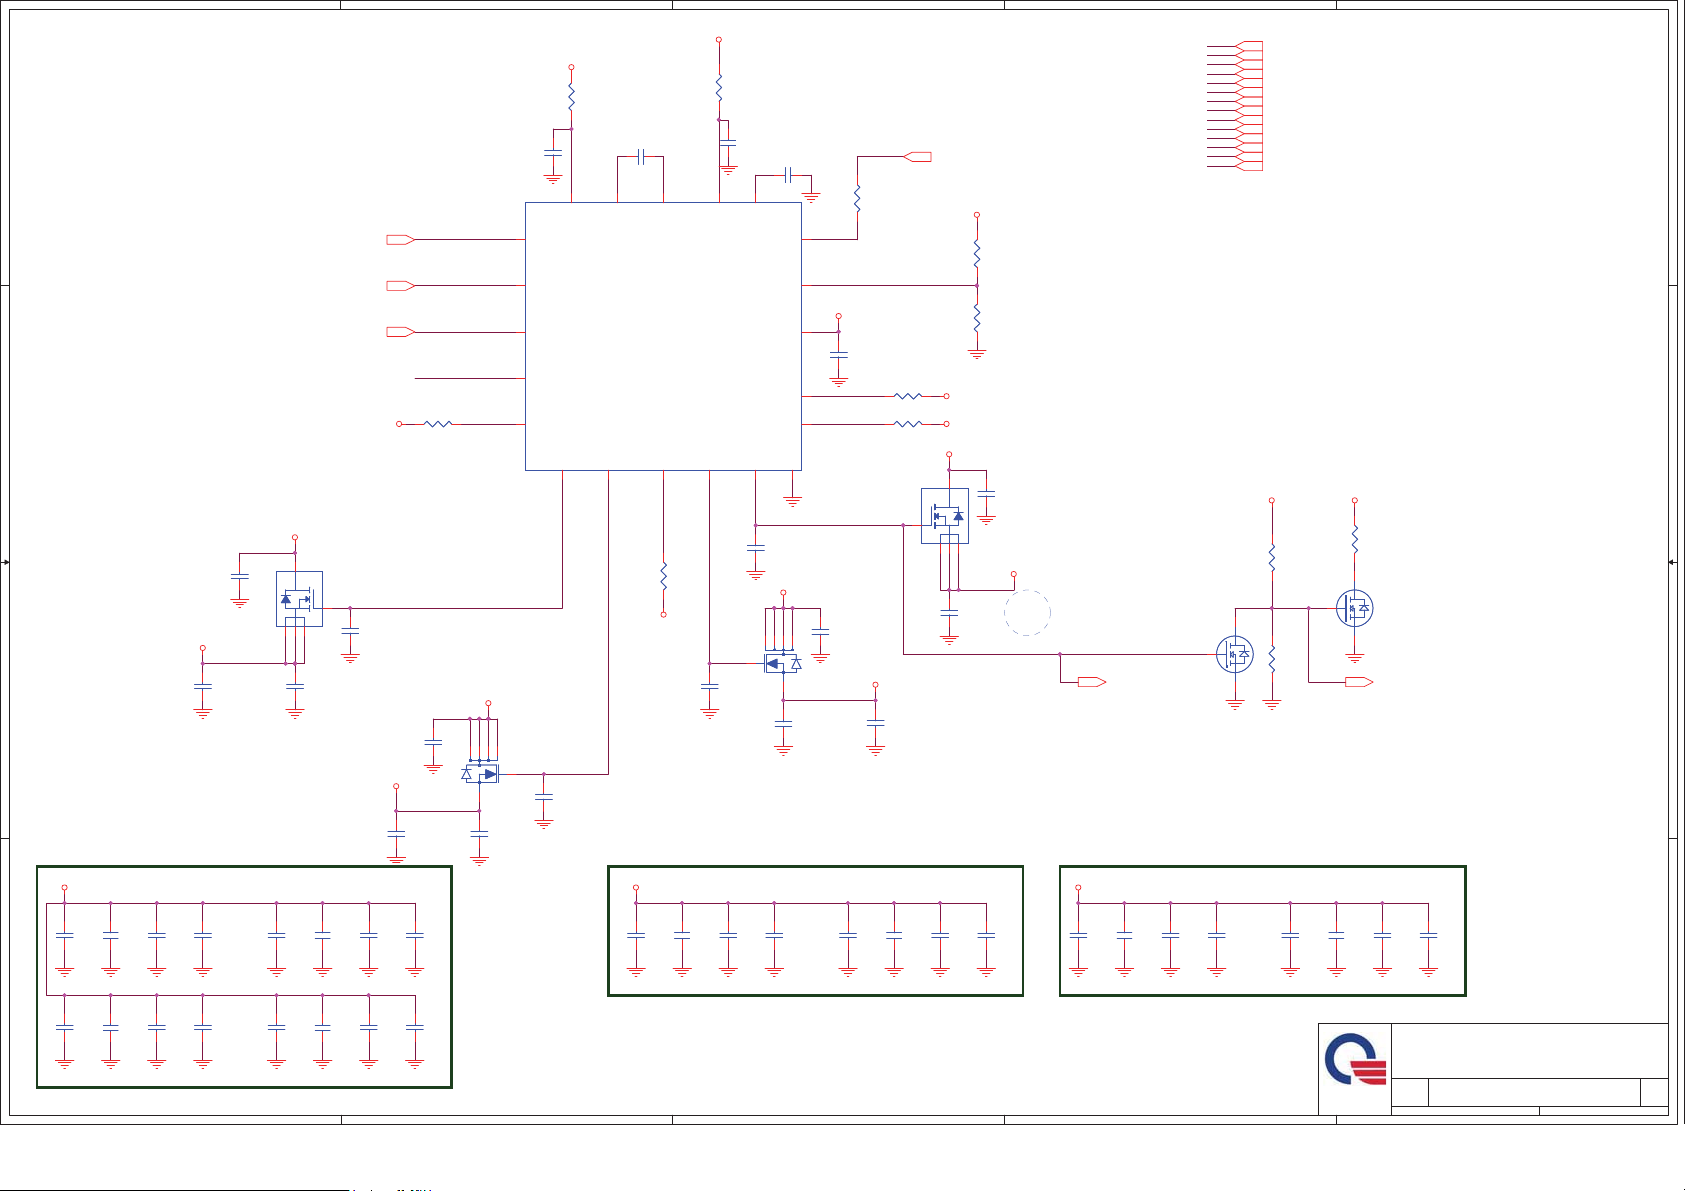Select the lower horizontal resistor right of the IC

click(x=908, y=424)
